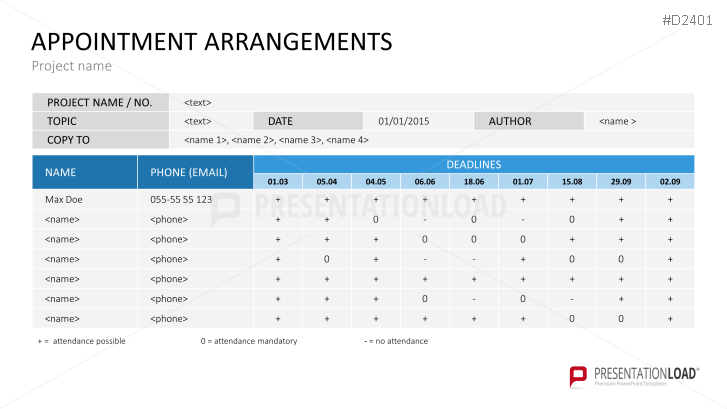The width and height of the screenshot is (727, 409).
Task: Click the Max Doe name cell
Action: point(62,200)
